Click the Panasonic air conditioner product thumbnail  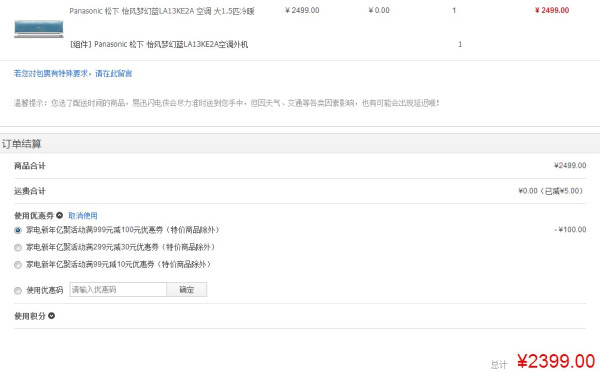pyautogui.click(x=39, y=29)
